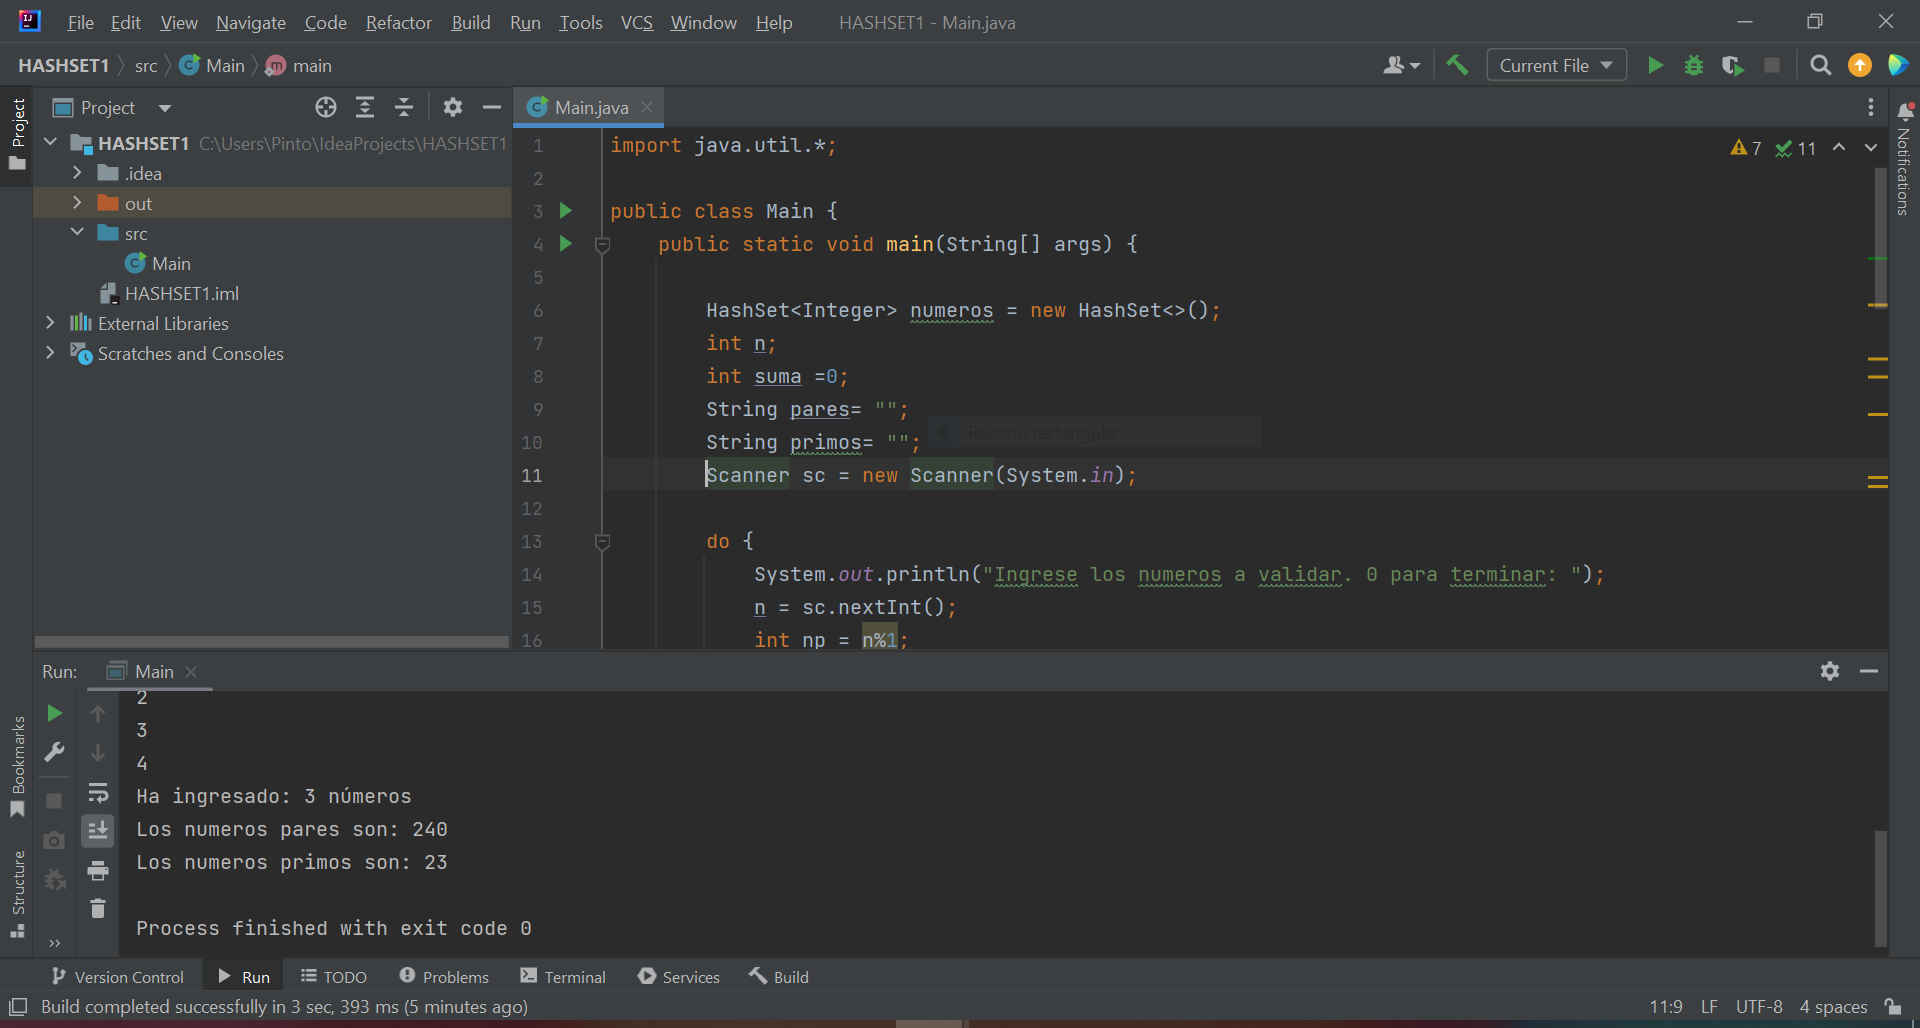
Task: Open the Refactor menu
Action: click(398, 22)
